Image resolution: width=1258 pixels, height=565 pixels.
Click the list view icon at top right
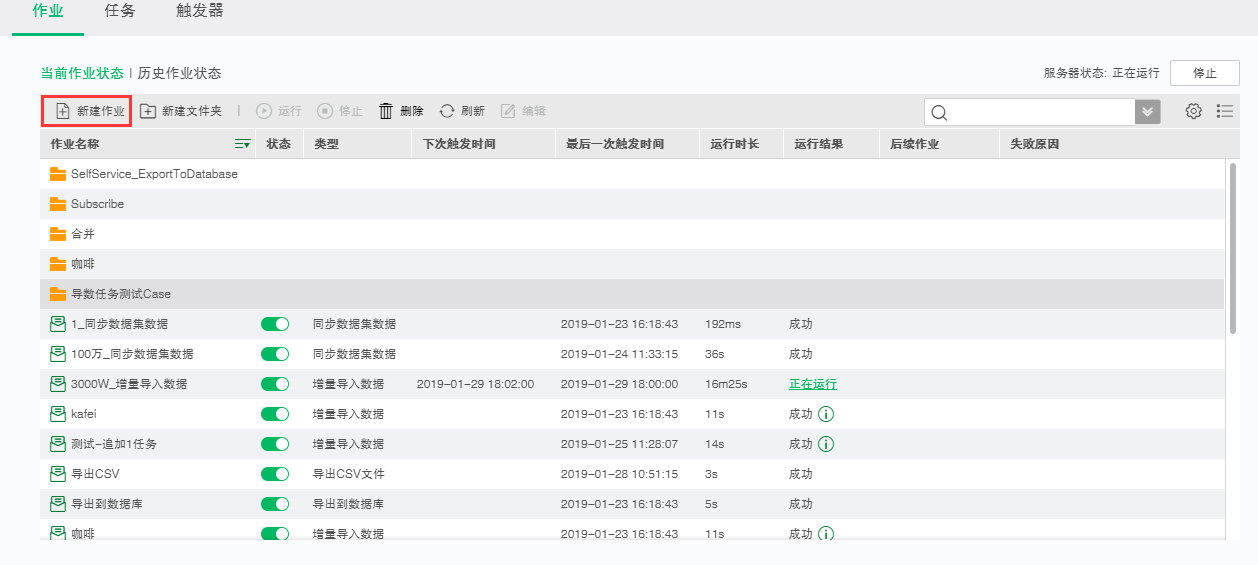click(1225, 111)
